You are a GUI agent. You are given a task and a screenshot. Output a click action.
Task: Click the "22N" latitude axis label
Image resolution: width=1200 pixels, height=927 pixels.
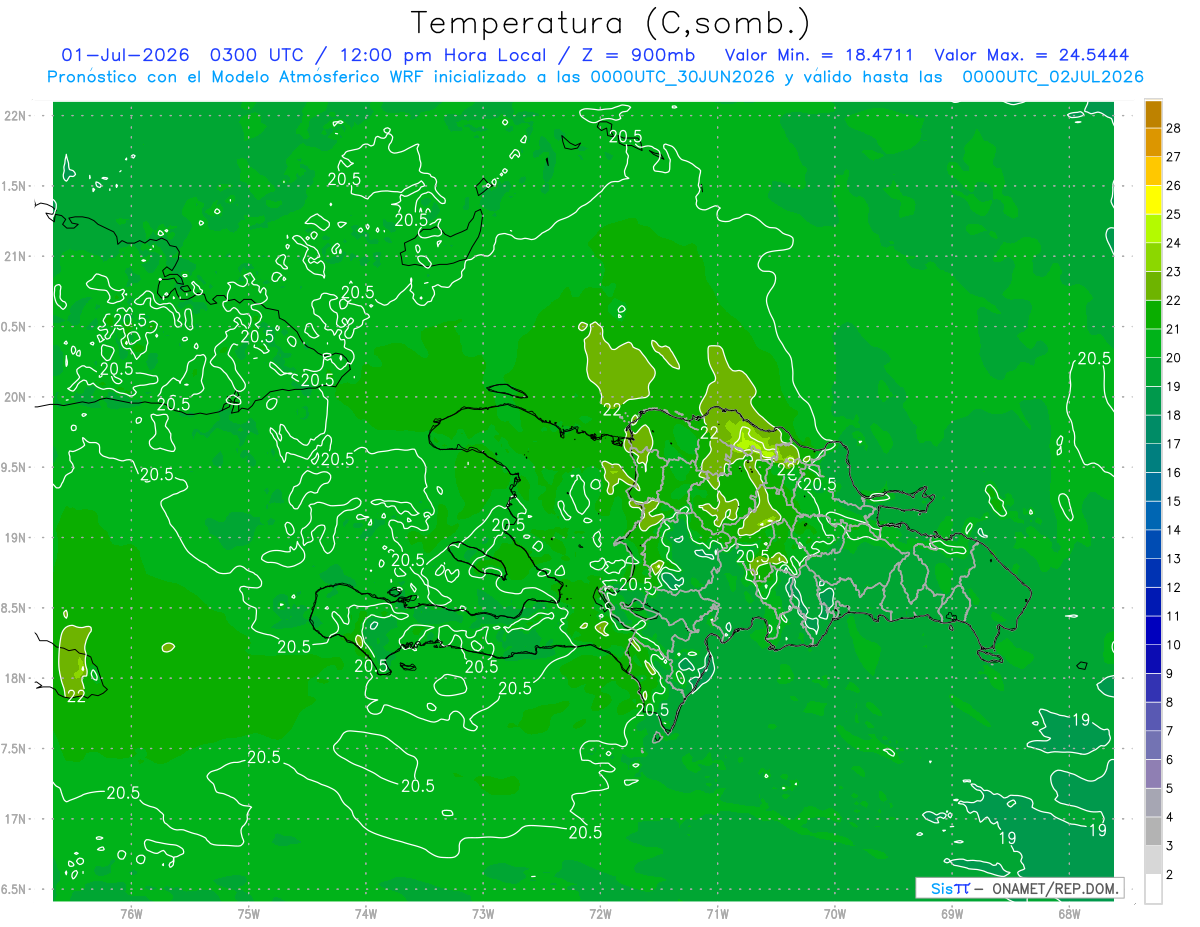click(15, 115)
